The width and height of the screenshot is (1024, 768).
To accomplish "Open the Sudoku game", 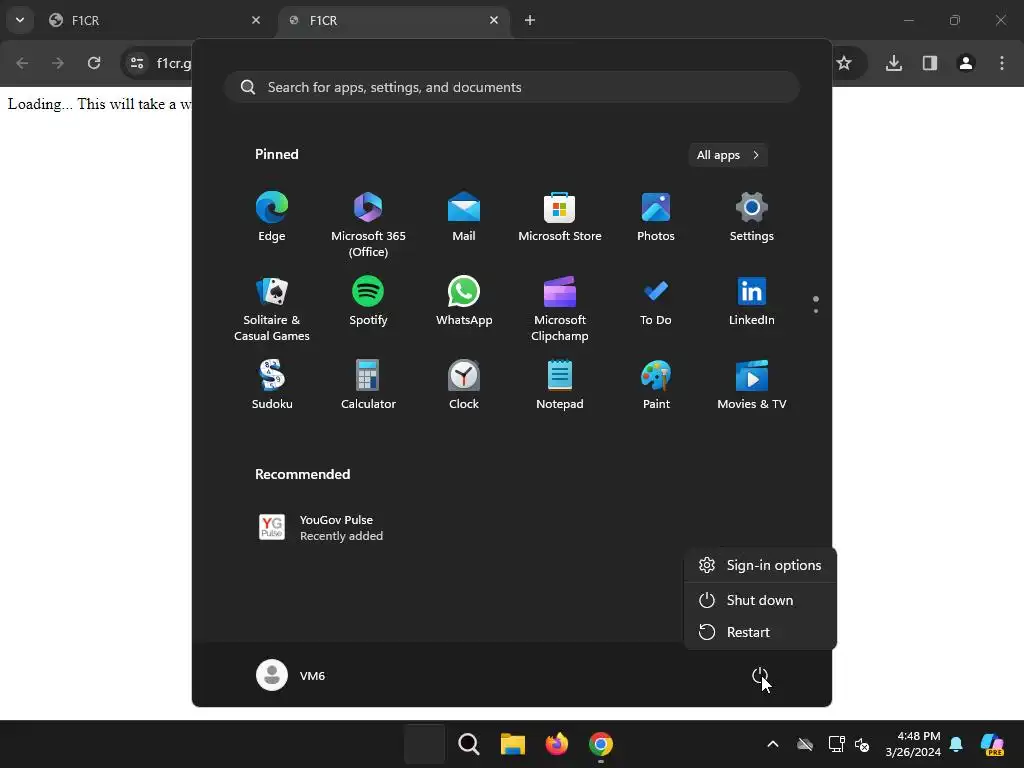I will point(272,385).
